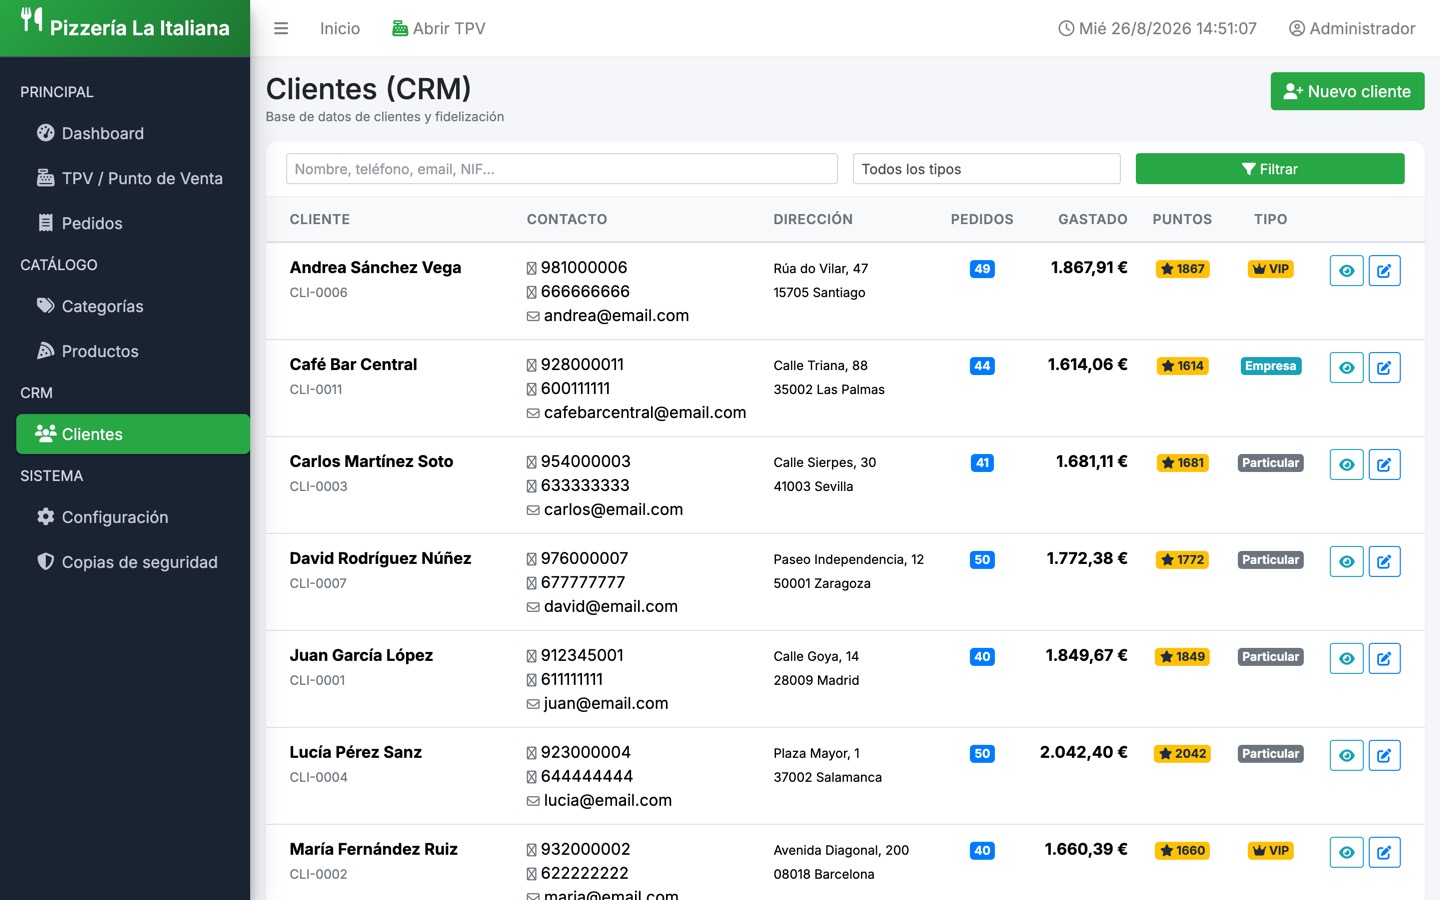Click the PUNTOS column header
This screenshot has height=900, width=1440.
click(1182, 219)
